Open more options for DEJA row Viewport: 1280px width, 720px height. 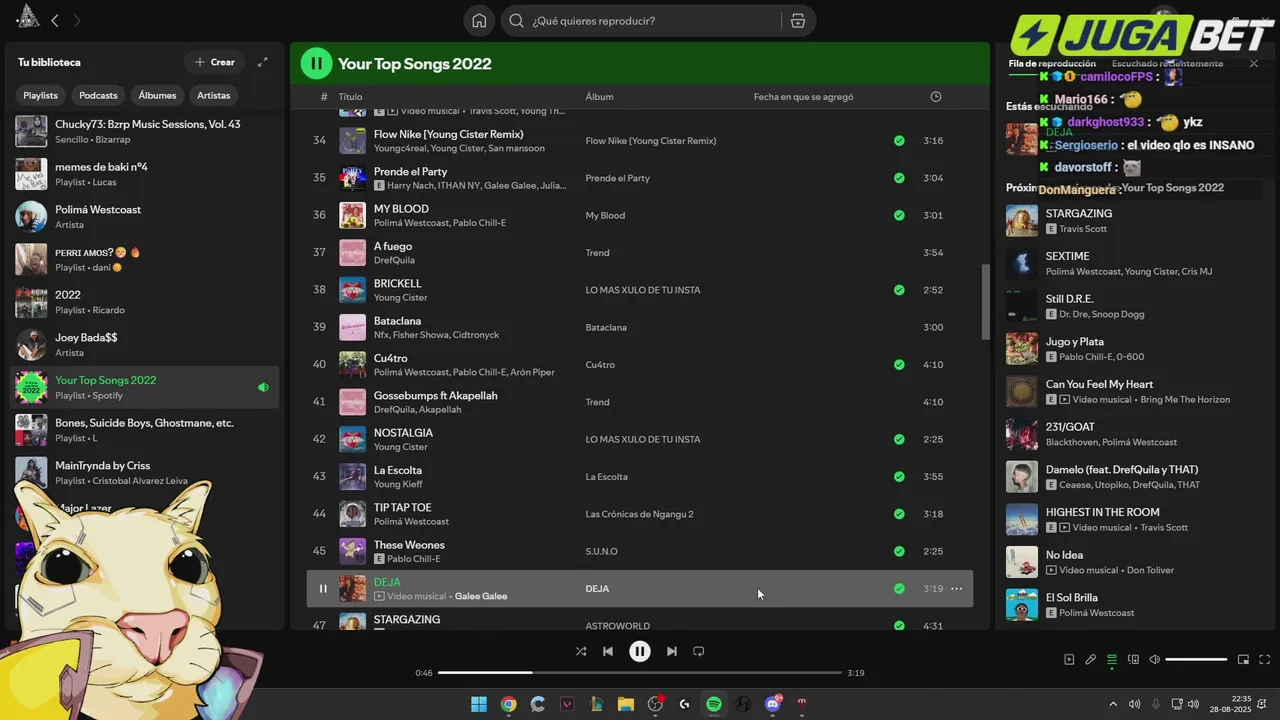point(957,589)
